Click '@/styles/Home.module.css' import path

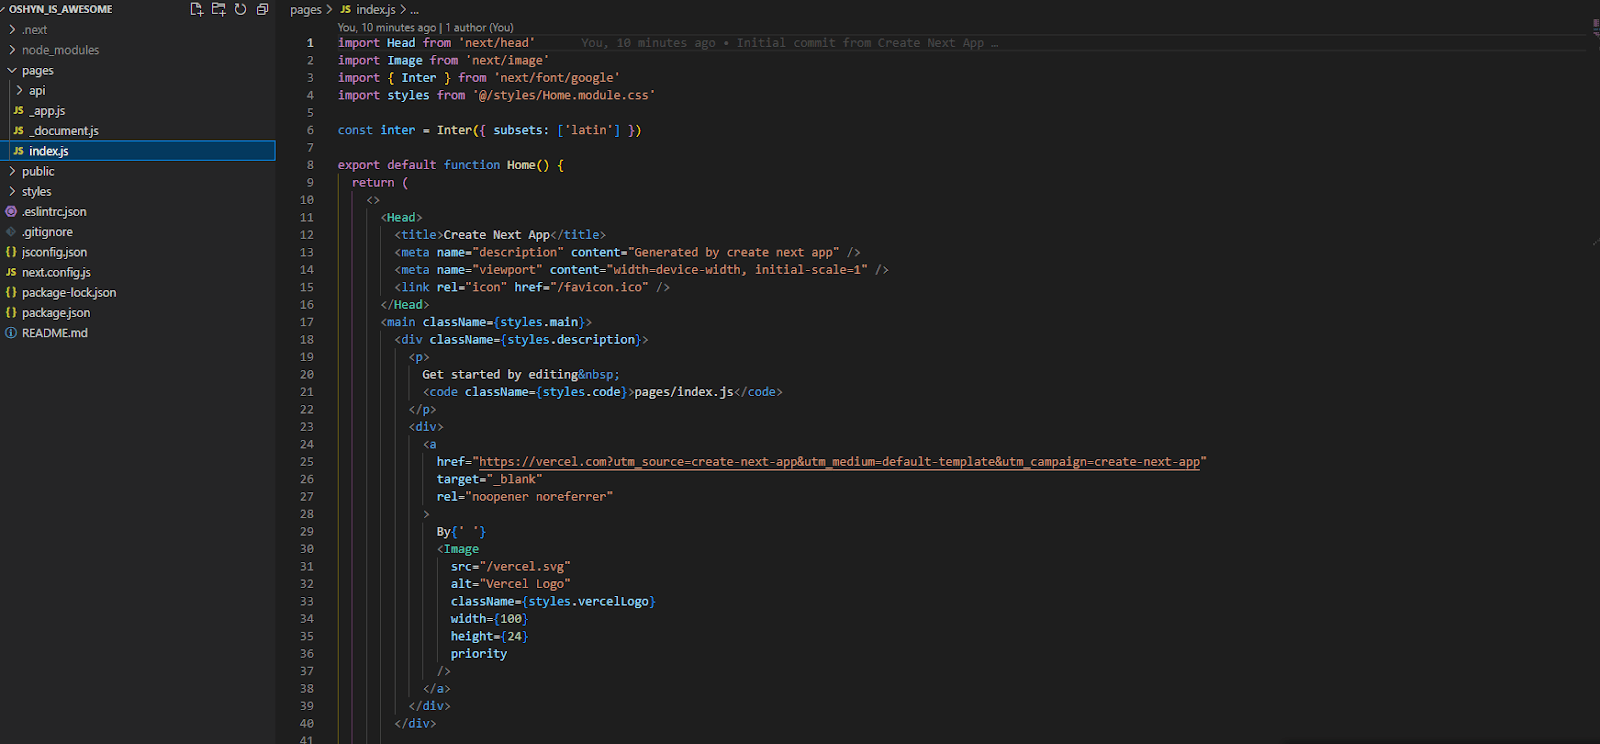[564, 96]
